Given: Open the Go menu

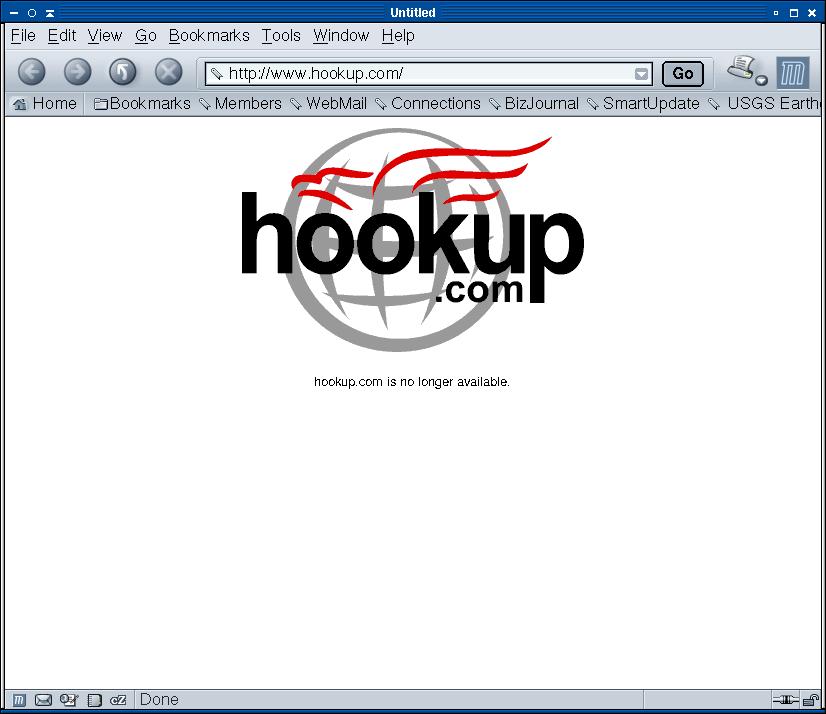Looking at the screenshot, I should [x=146, y=36].
